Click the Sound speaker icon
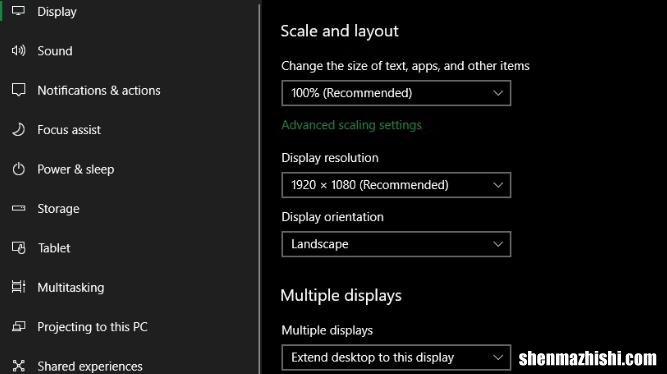This screenshot has width=667, height=374. click(18, 51)
